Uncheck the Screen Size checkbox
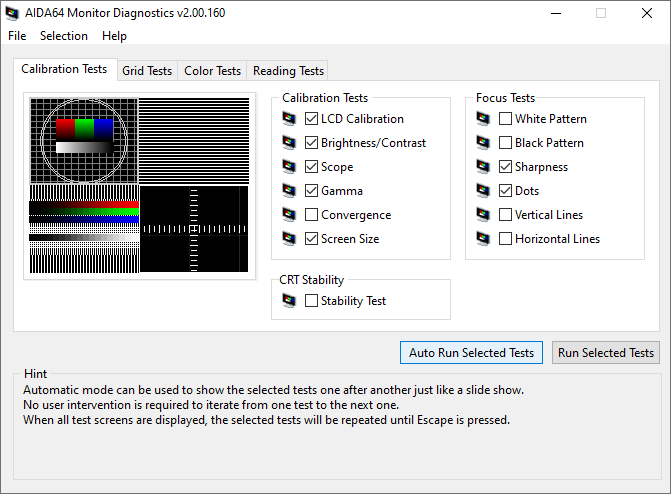Image resolution: width=671 pixels, height=494 pixels. (x=311, y=238)
